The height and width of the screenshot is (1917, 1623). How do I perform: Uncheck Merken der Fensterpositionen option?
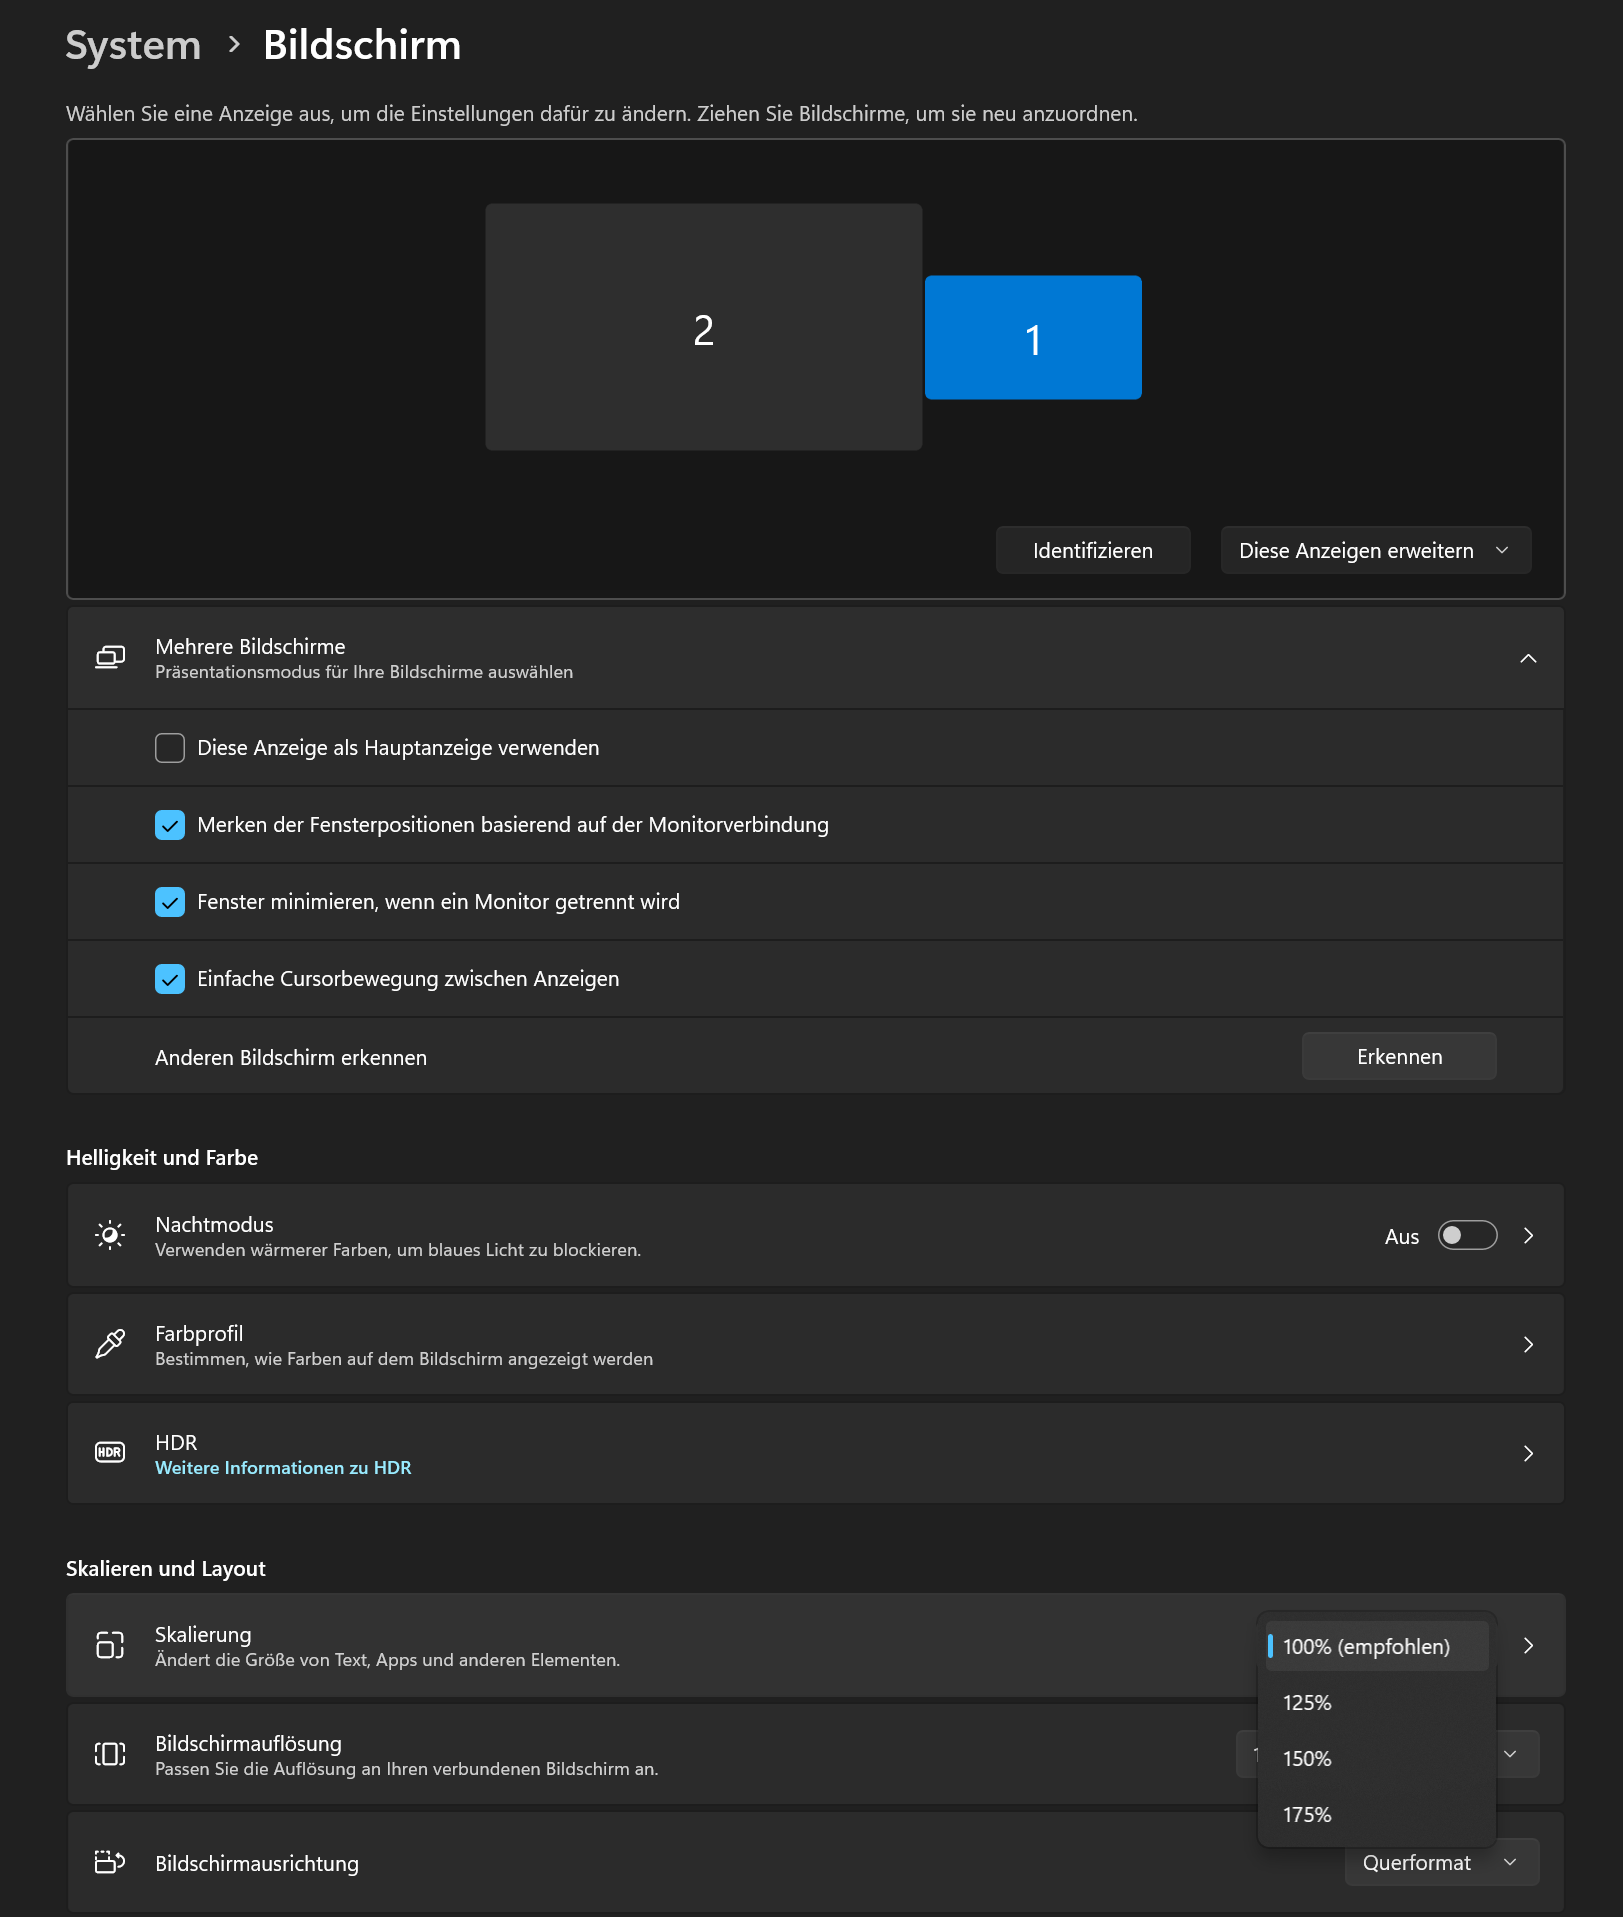[170, 824]
